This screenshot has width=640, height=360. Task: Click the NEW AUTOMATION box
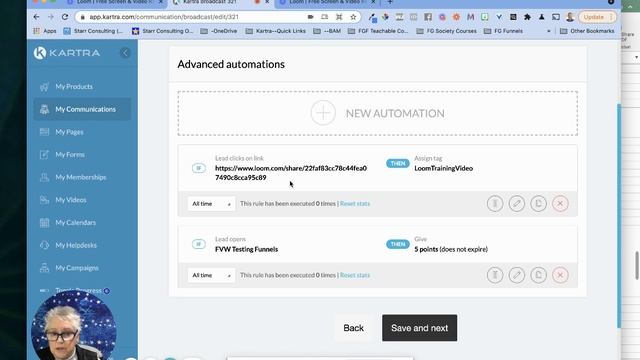(x=378, y=113)
